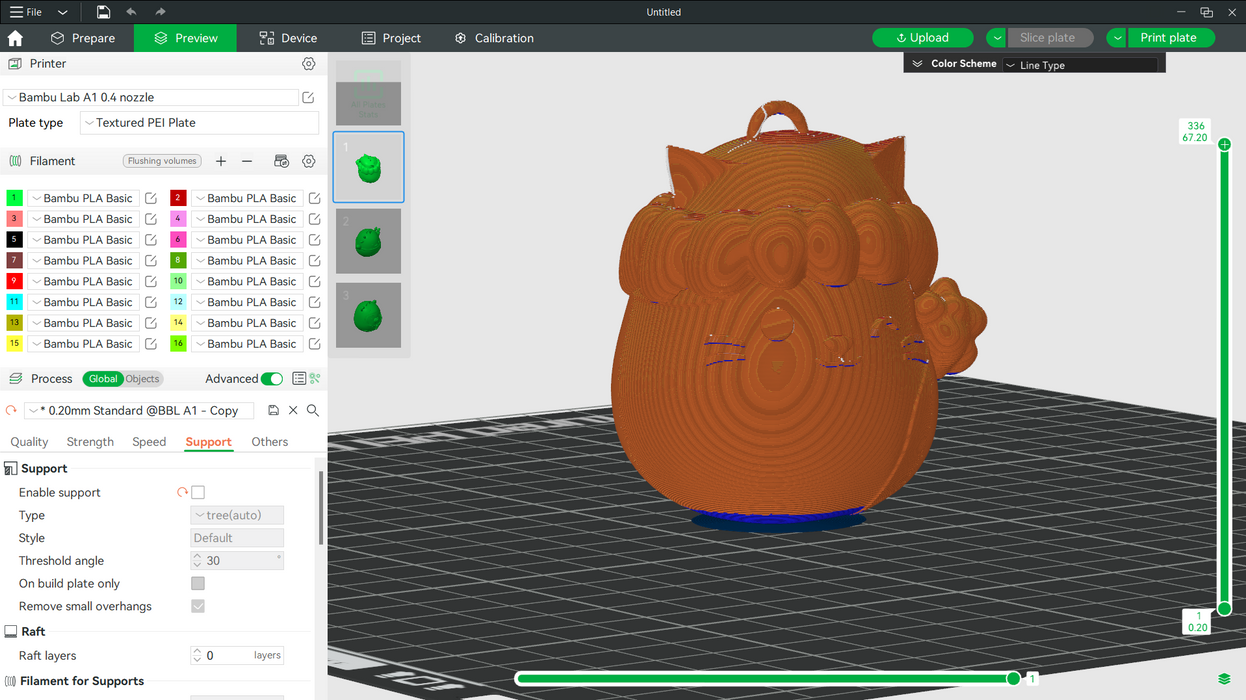Toggle the Advanced switch off
Screen dimensions: 1246x700
coord(271,379)
